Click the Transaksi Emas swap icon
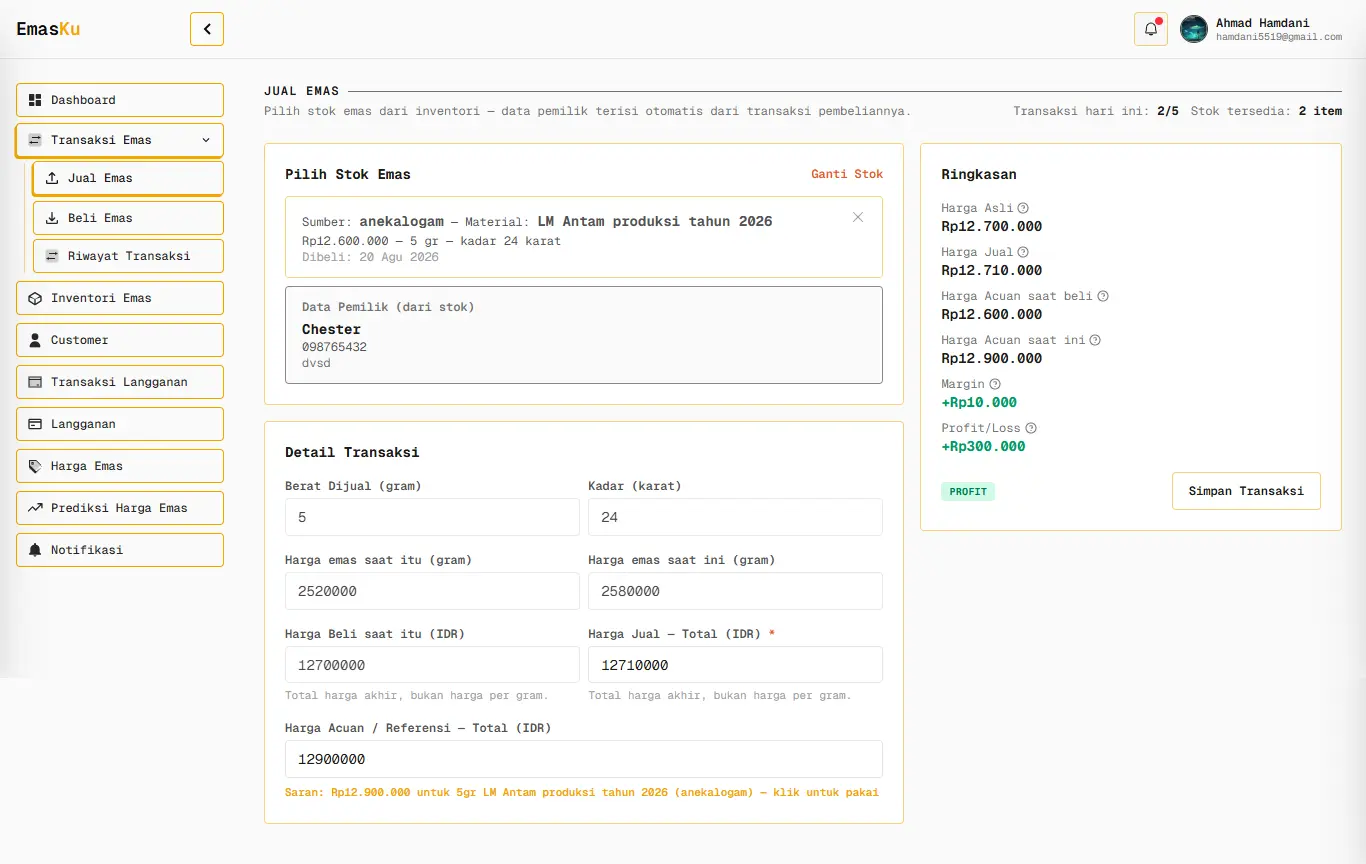 (35, 140)
